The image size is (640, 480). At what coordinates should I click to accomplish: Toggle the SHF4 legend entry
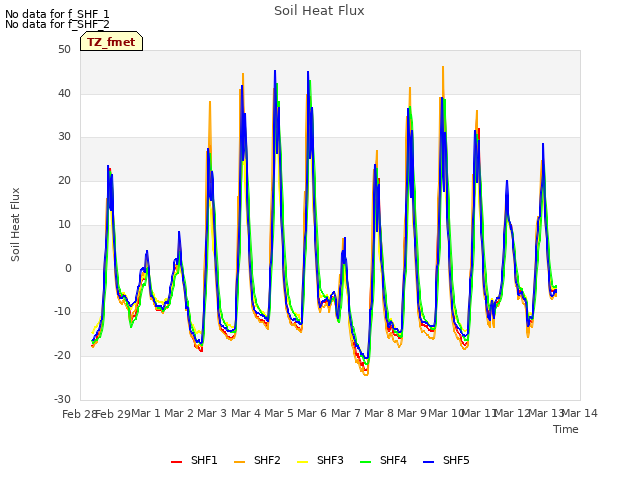(384, 460)
